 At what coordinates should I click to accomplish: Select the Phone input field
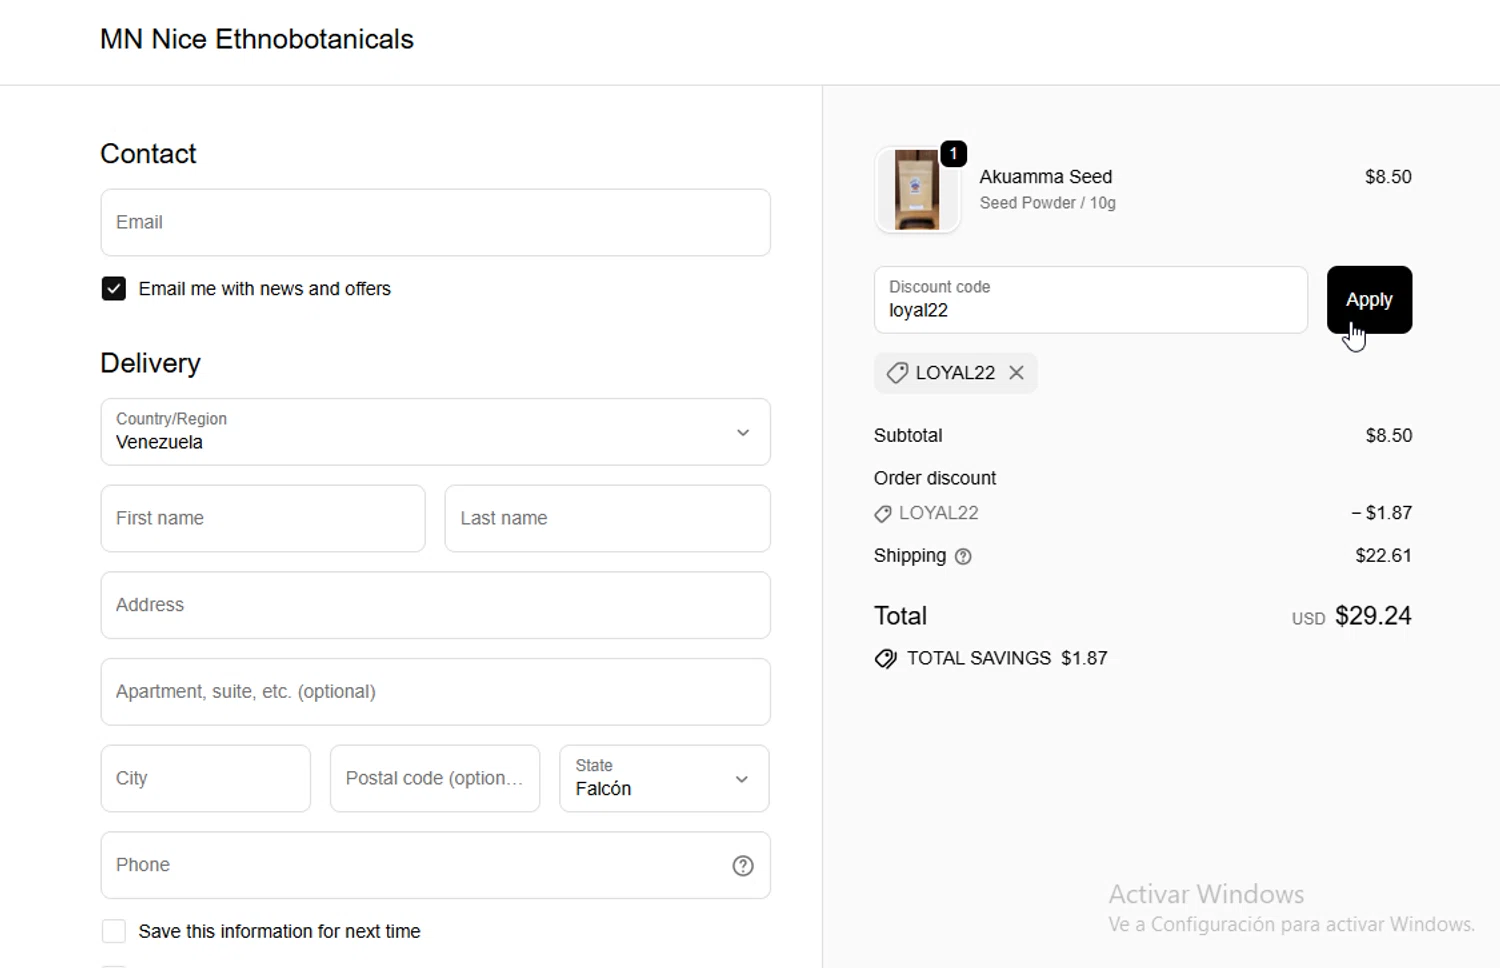pos(435,865)
